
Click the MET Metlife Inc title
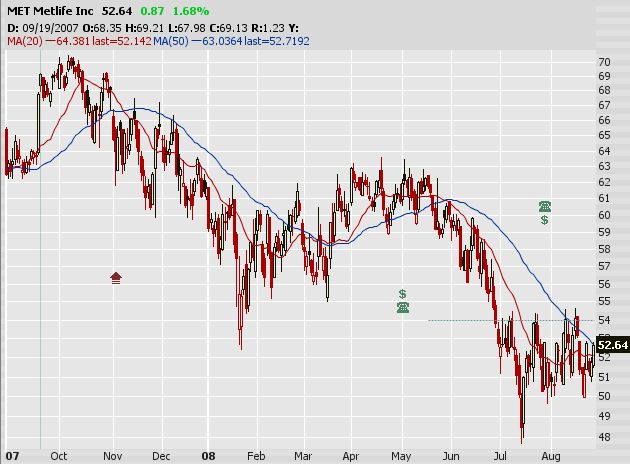(50, 11)
